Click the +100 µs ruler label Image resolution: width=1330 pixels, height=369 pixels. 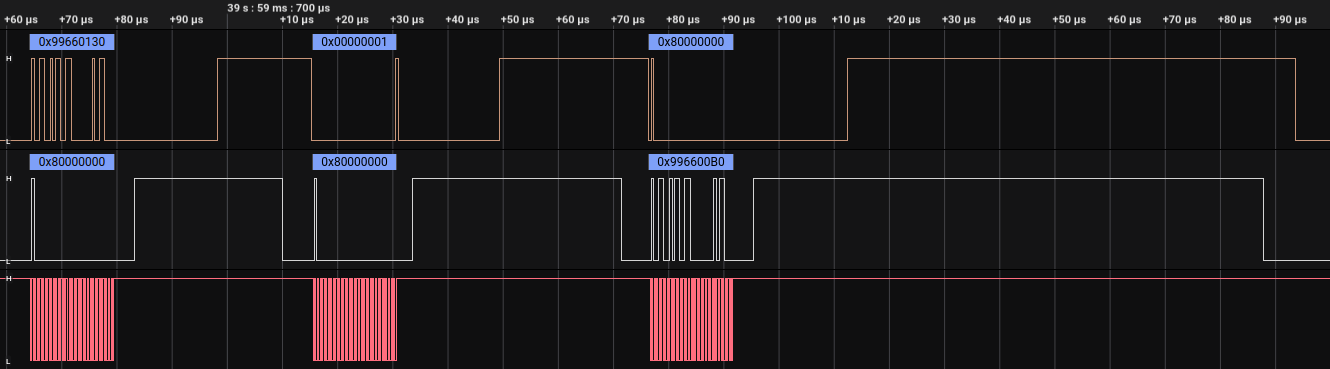pyautogui.click(x=796, y=20)
